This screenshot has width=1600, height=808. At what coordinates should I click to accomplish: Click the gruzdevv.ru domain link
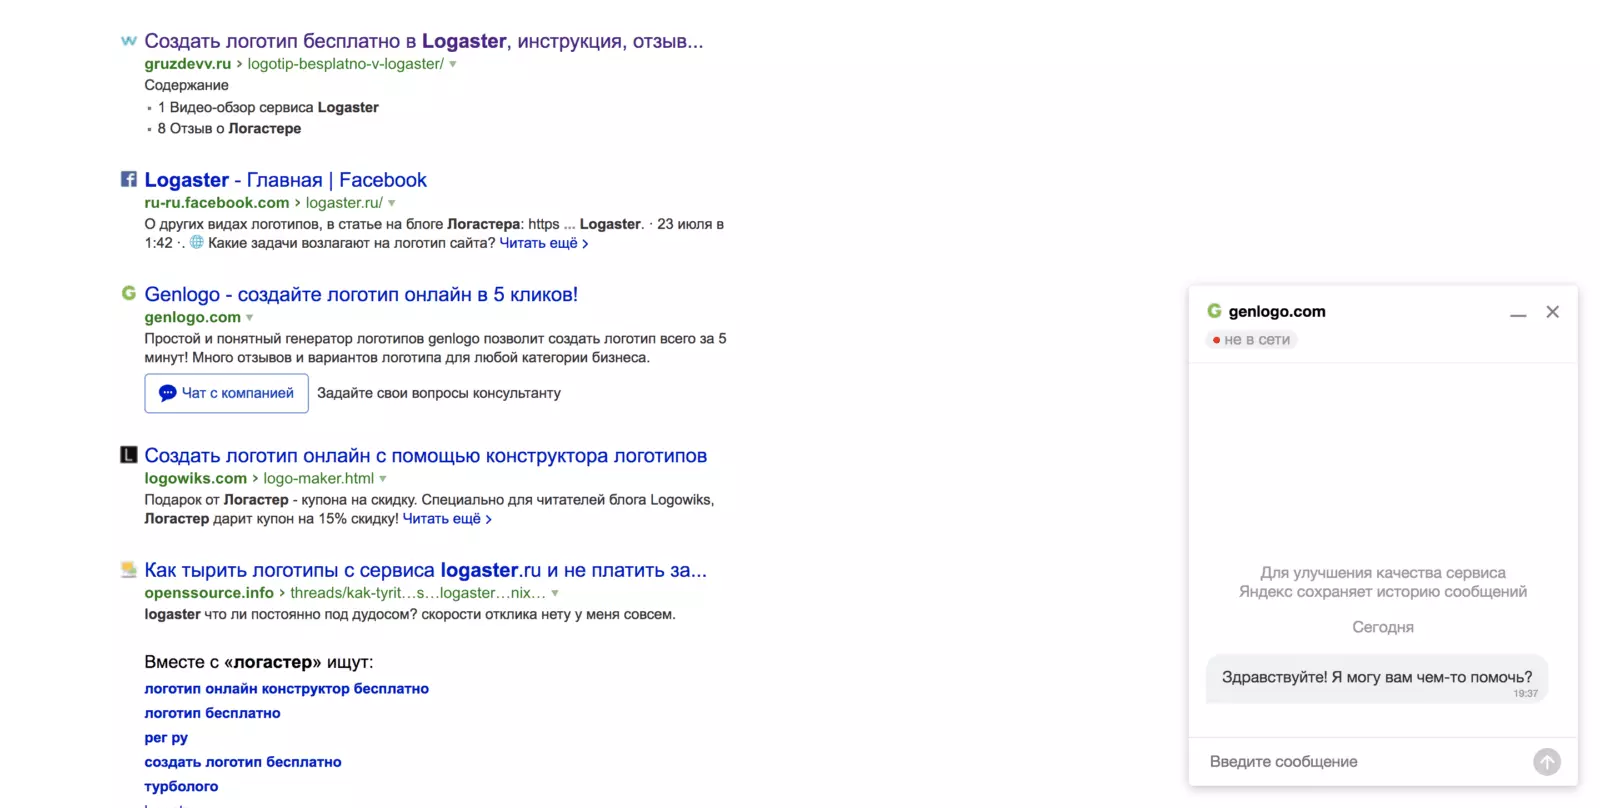(187, 64)
